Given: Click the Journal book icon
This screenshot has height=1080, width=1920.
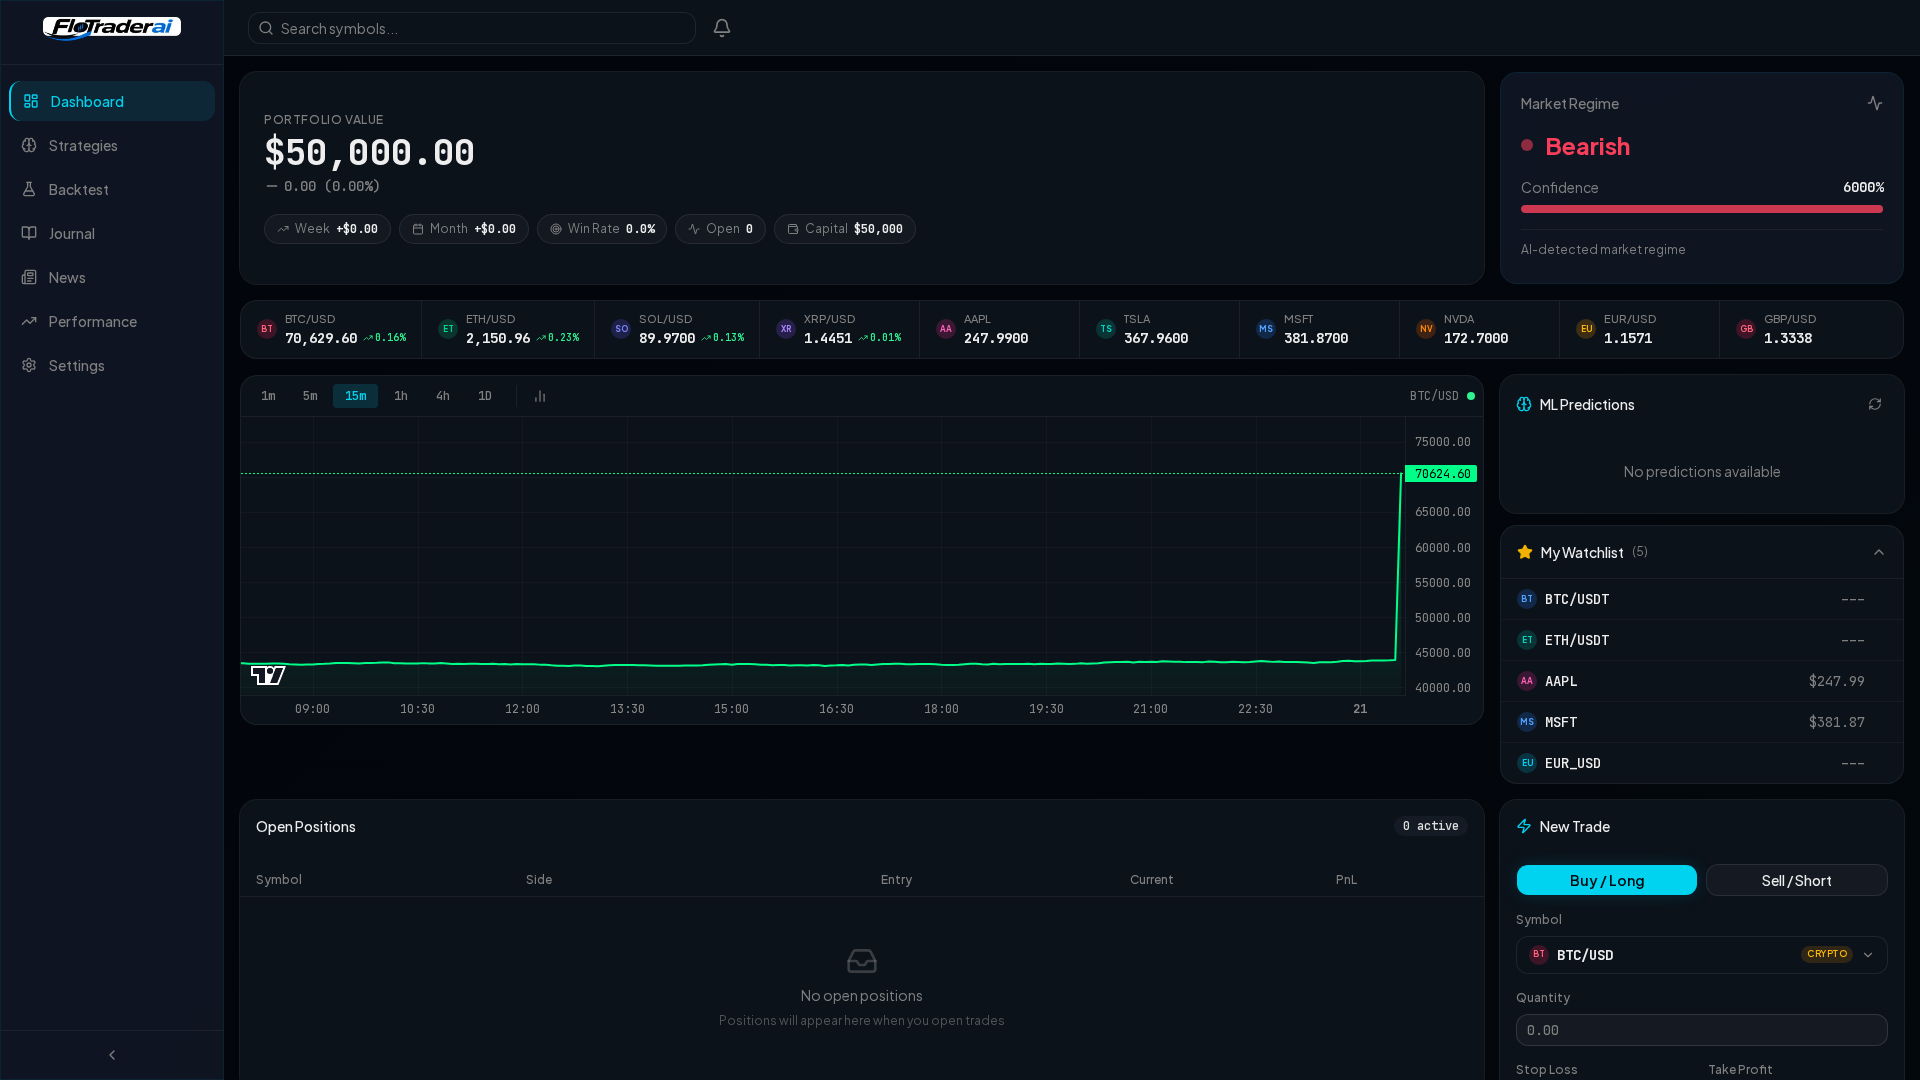Looking at the screenshot, I should (29, 233).
